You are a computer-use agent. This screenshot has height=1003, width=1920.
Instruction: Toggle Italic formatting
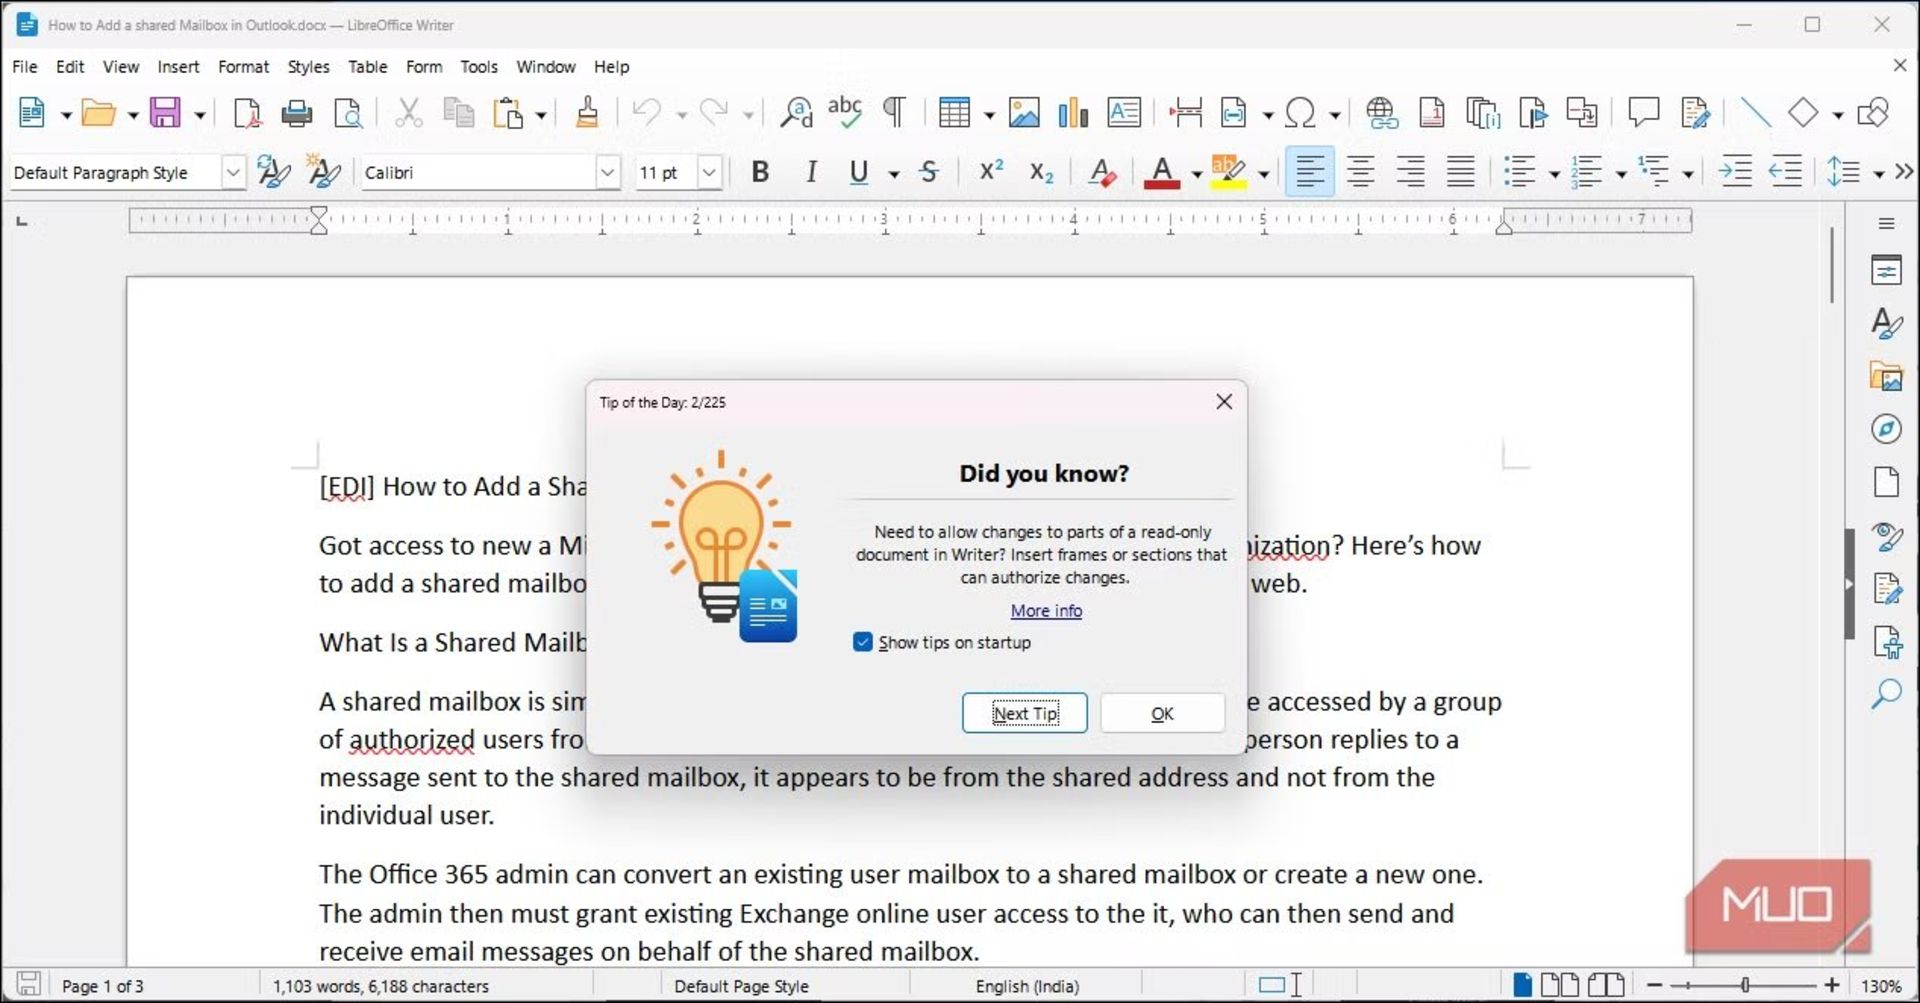pyautogui.click(x=811, y=173)
